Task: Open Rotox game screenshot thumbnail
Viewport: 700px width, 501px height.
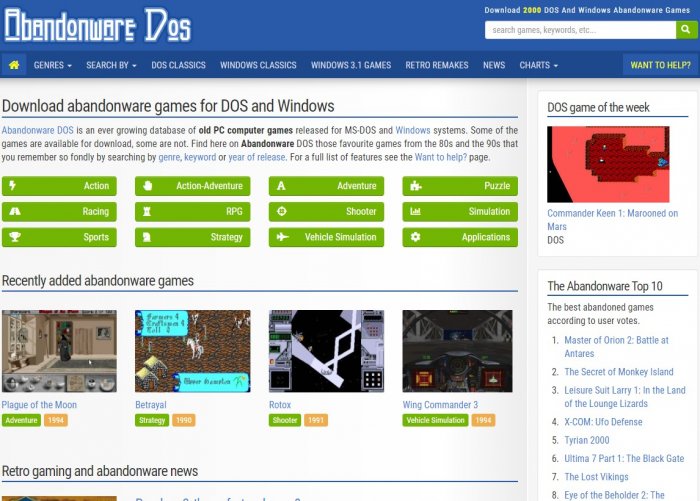Action: (326, 351)
